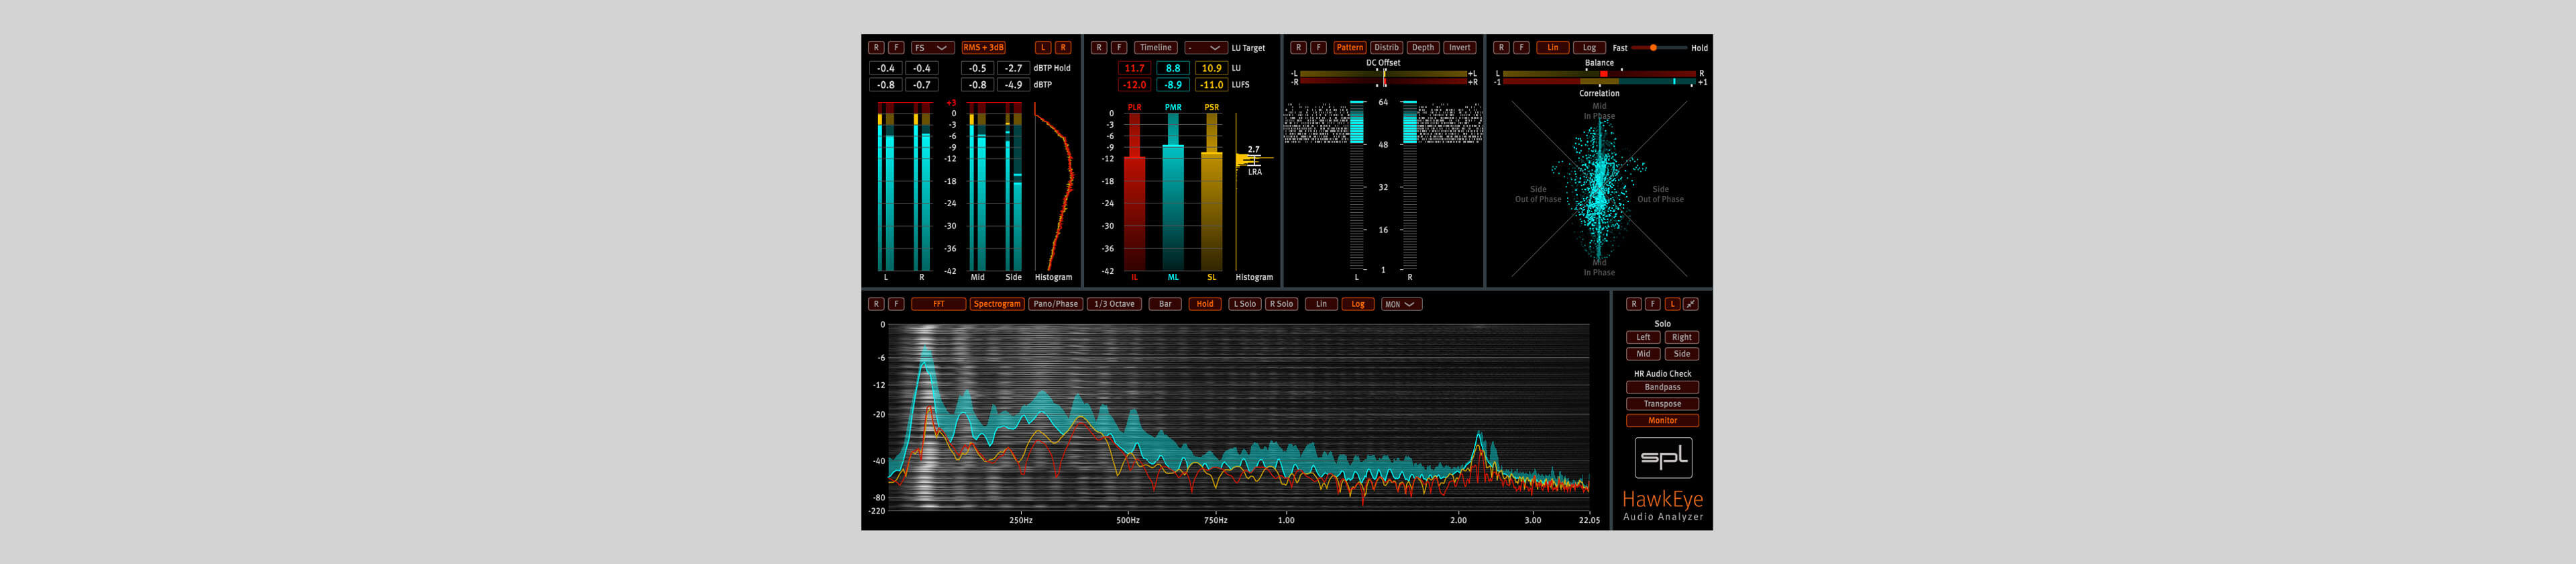Click the -4.9 Side dBTP value
The height and width of the screenshot is (564, 2576).
1013,85
